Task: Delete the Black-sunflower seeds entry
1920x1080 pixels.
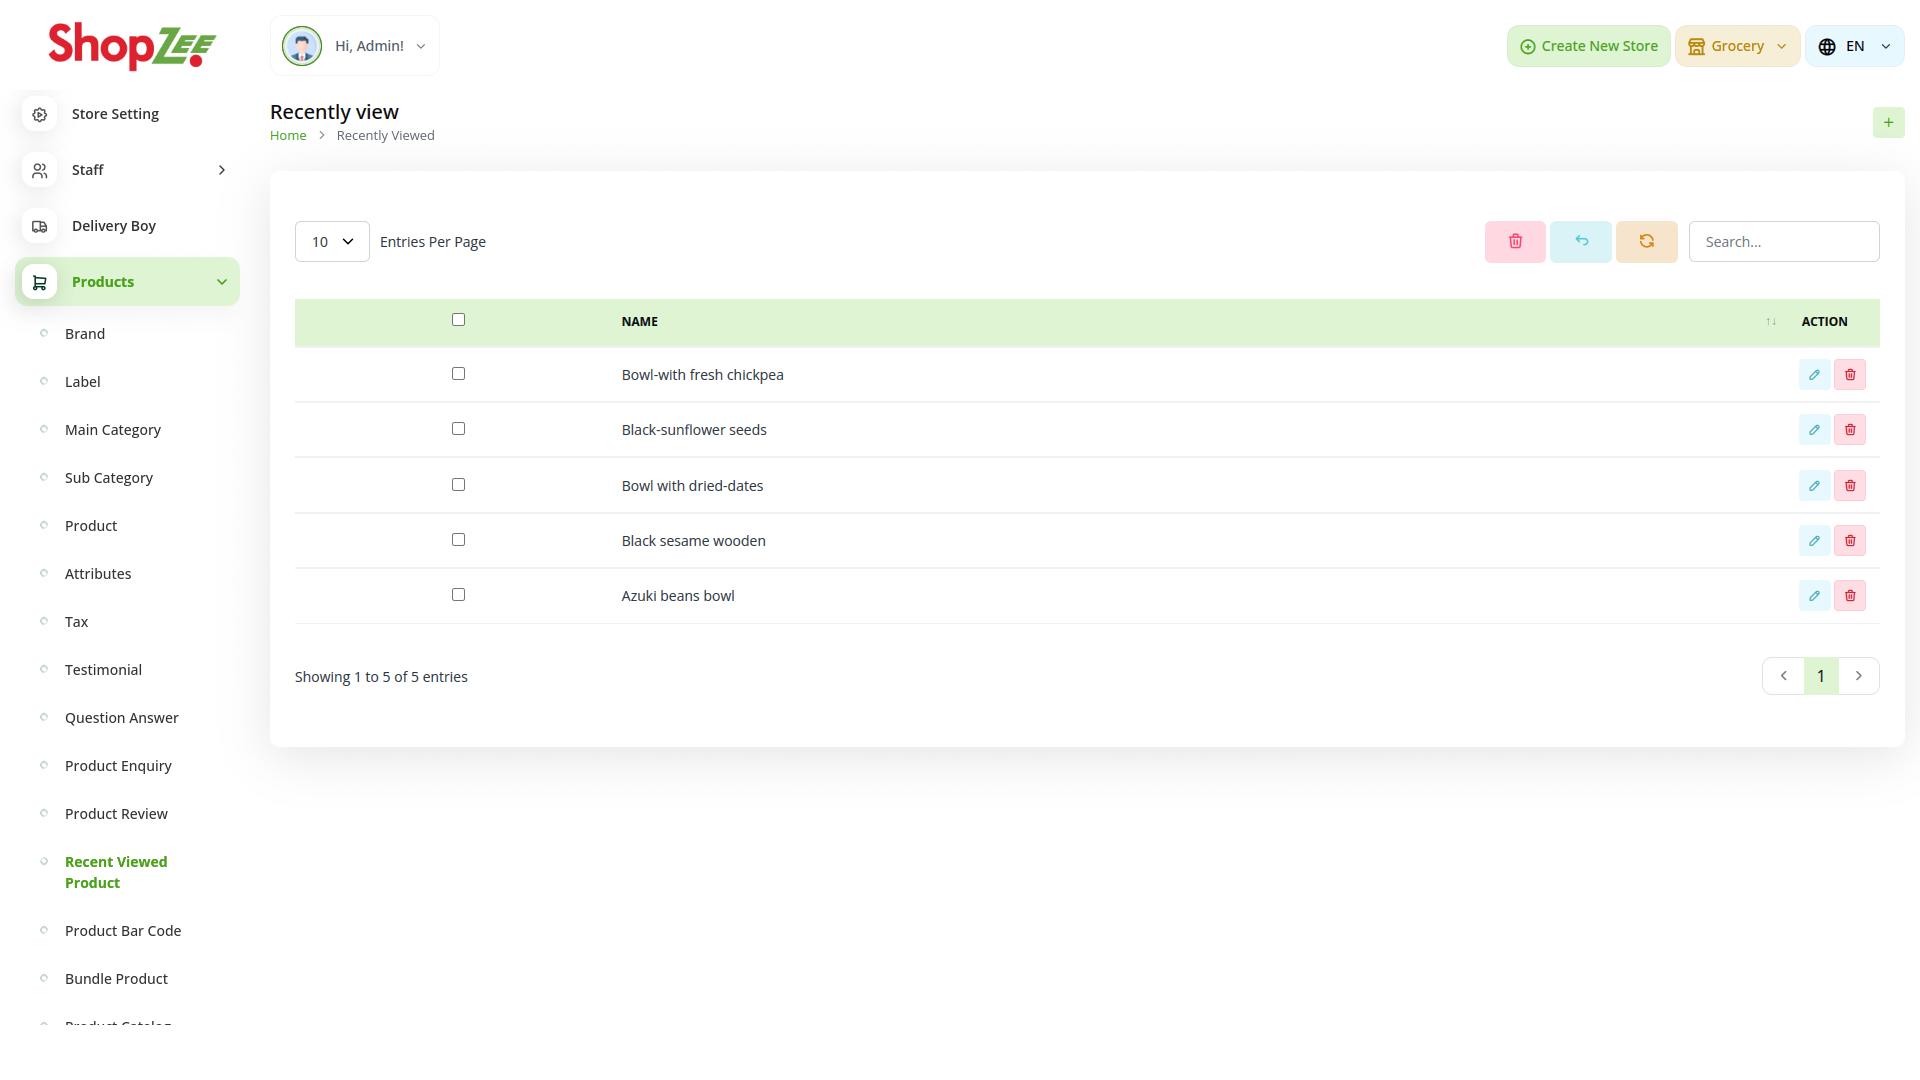Action: pos(1850,430)
